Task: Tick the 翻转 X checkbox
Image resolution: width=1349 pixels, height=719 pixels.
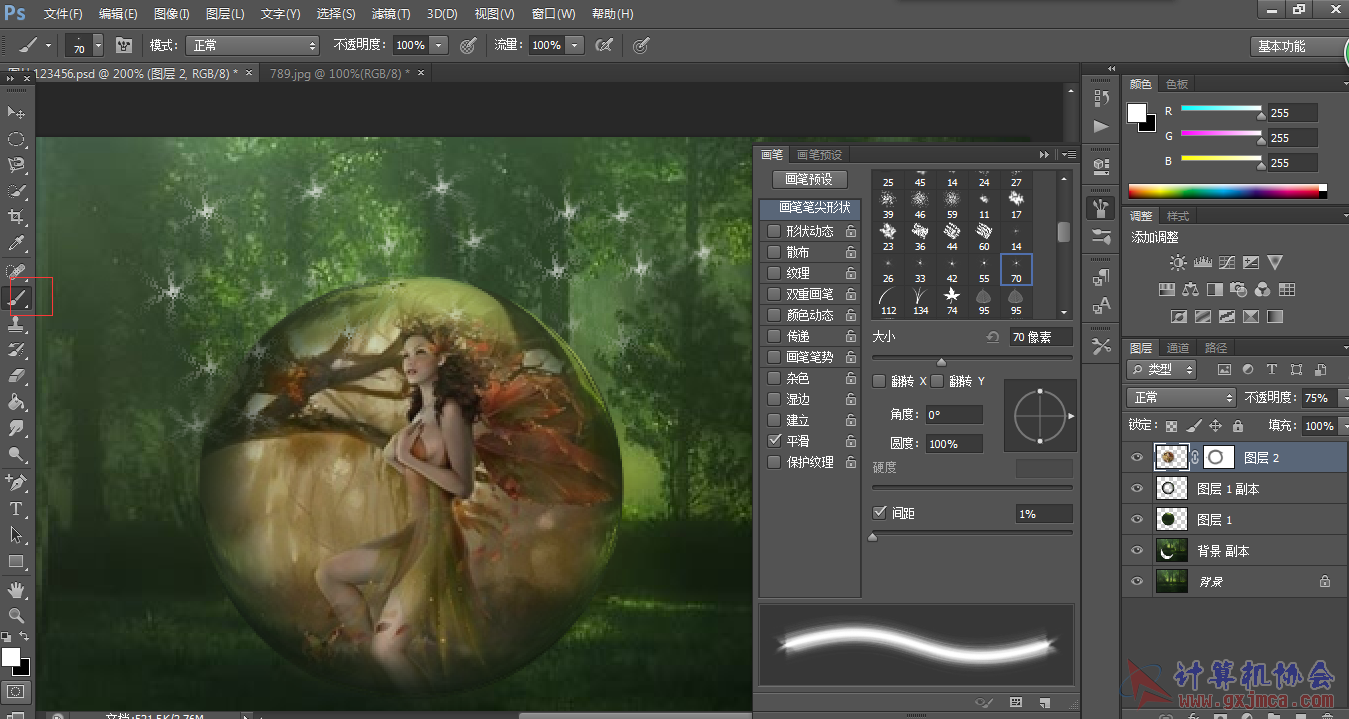Action: click(879, 381)
